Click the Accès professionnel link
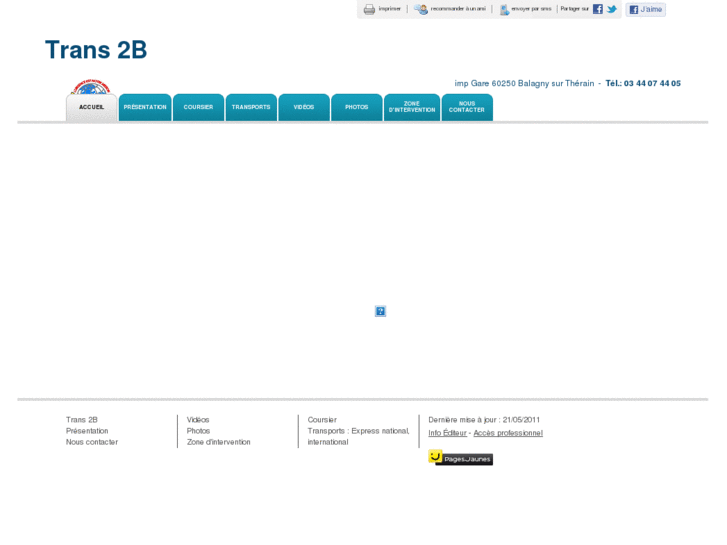The height and width of the screenshot is (545, 727). 508,433
